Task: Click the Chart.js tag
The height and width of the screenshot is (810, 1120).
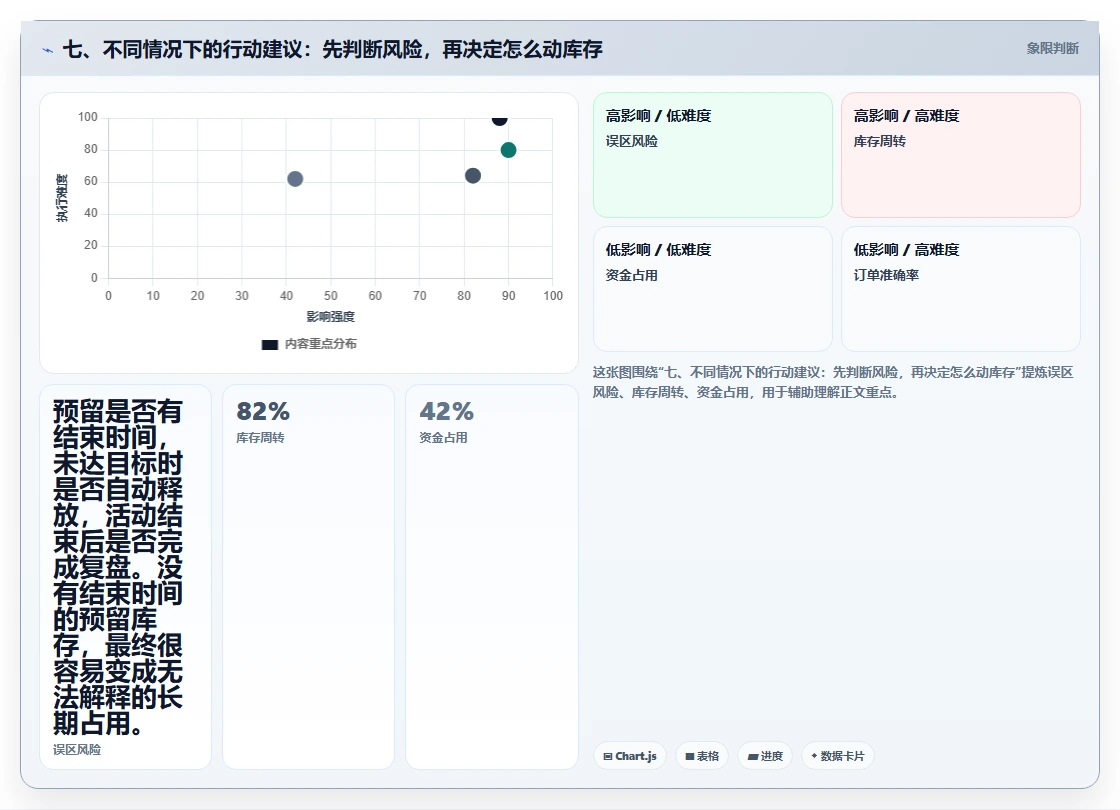Action: 630,756
